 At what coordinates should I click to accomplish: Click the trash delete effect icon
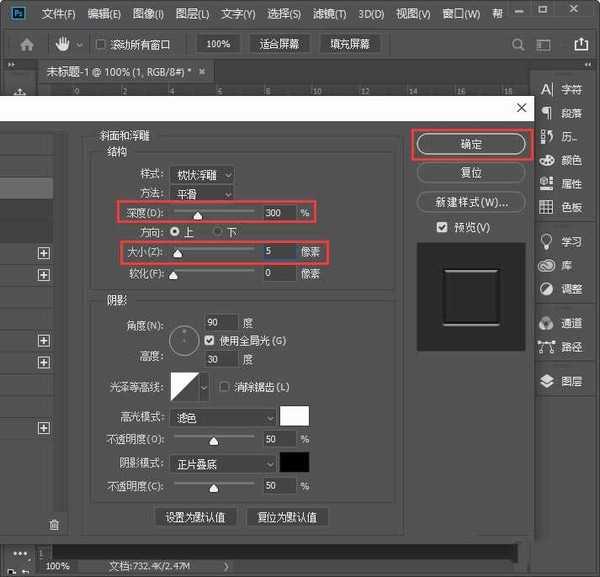(54, 524)
